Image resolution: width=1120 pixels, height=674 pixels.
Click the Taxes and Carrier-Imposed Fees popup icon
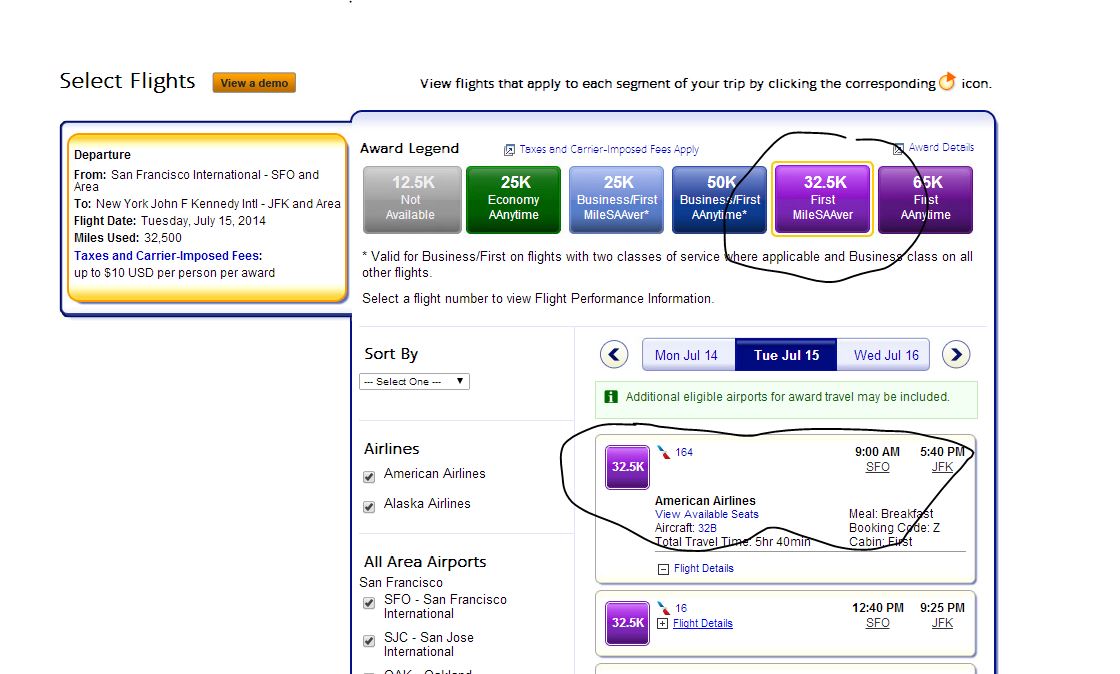(509, 150)
